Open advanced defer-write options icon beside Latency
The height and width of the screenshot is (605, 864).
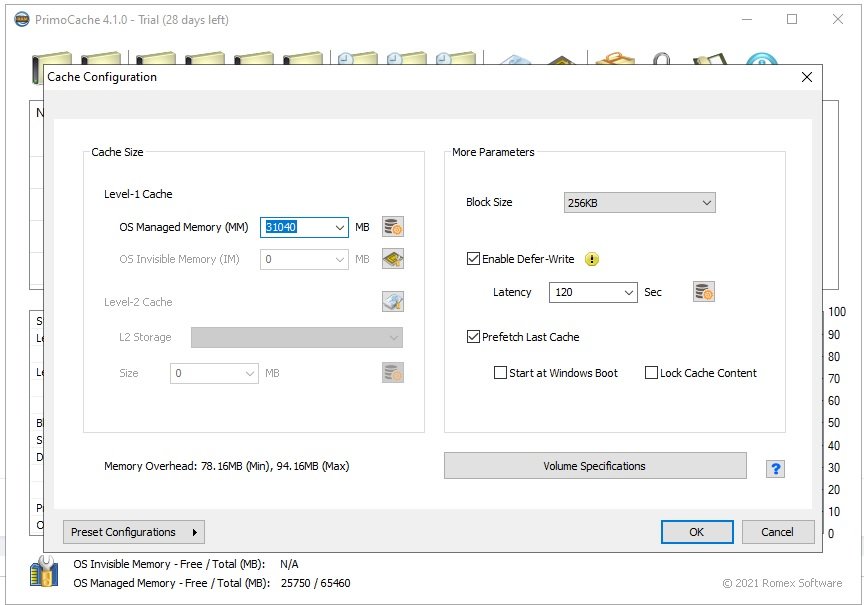[x=704, y=292]
